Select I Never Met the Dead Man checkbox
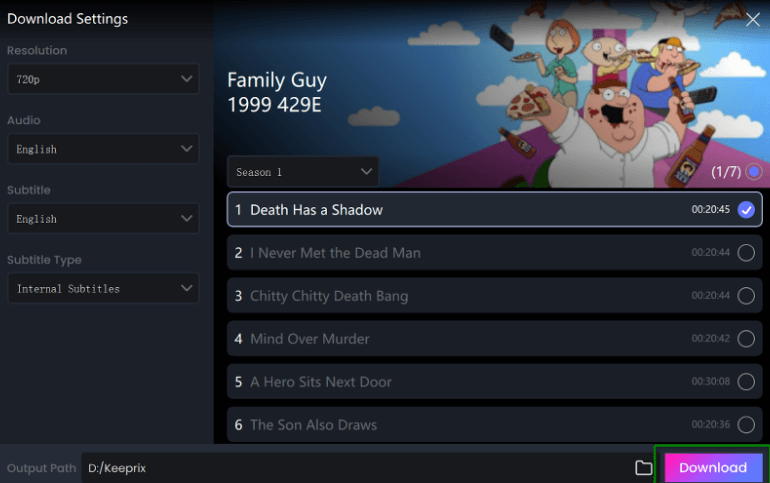Image resolution: width=770 pixels, height=483 pixels. point(746,253)
